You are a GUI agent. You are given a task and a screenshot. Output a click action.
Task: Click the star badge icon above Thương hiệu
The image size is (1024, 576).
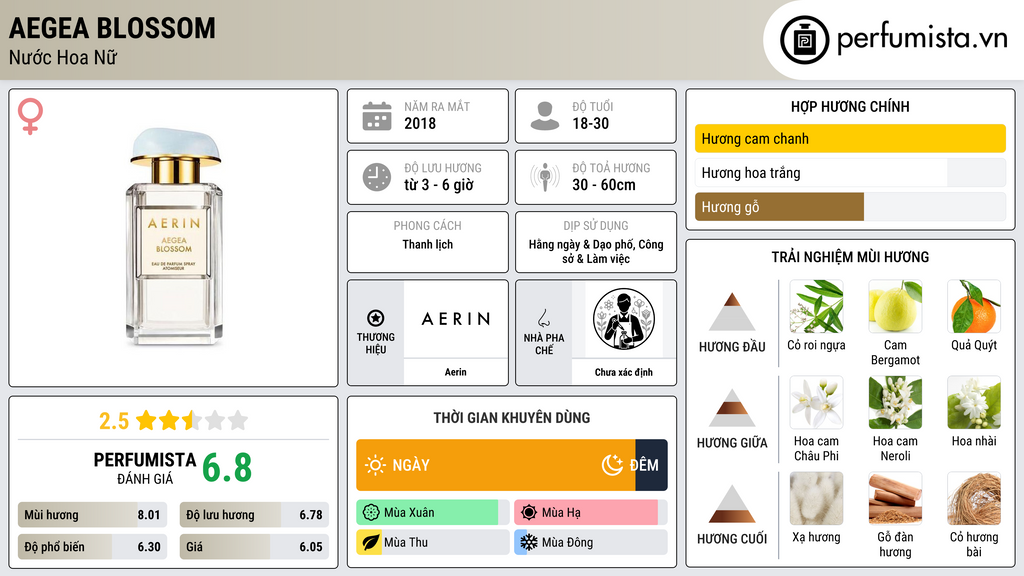click(x=376, y=318)
